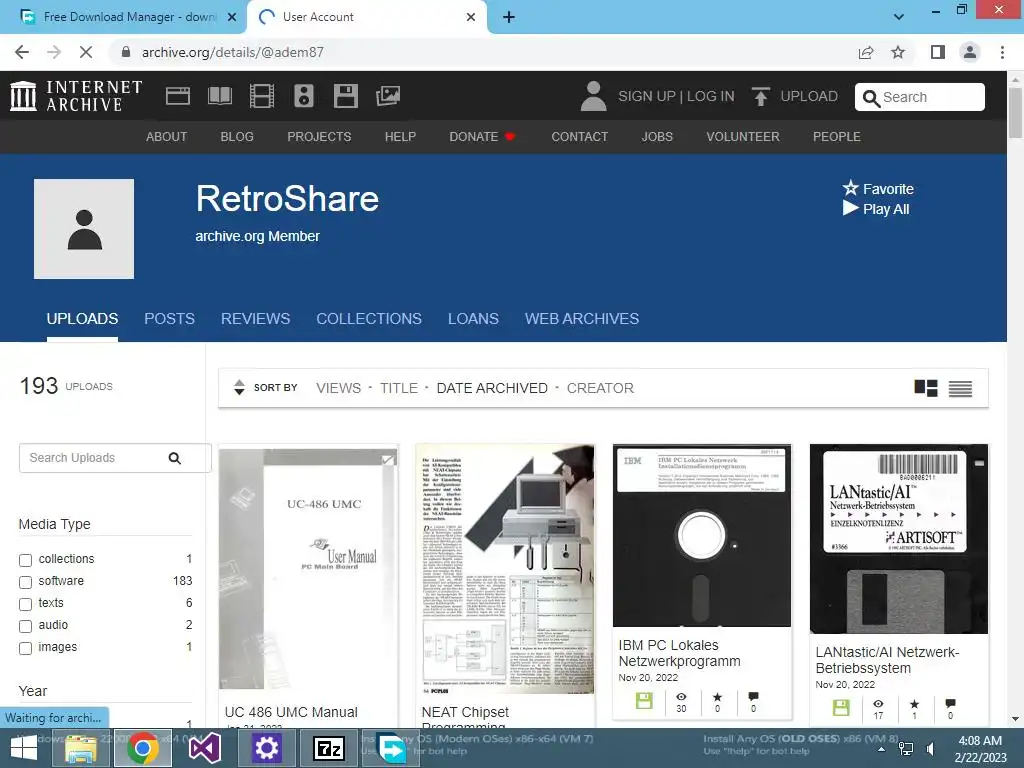The width and height of the screenshot is (1024, 768).
Task: Click the Favorite star icon
Action: pos(850,188)
